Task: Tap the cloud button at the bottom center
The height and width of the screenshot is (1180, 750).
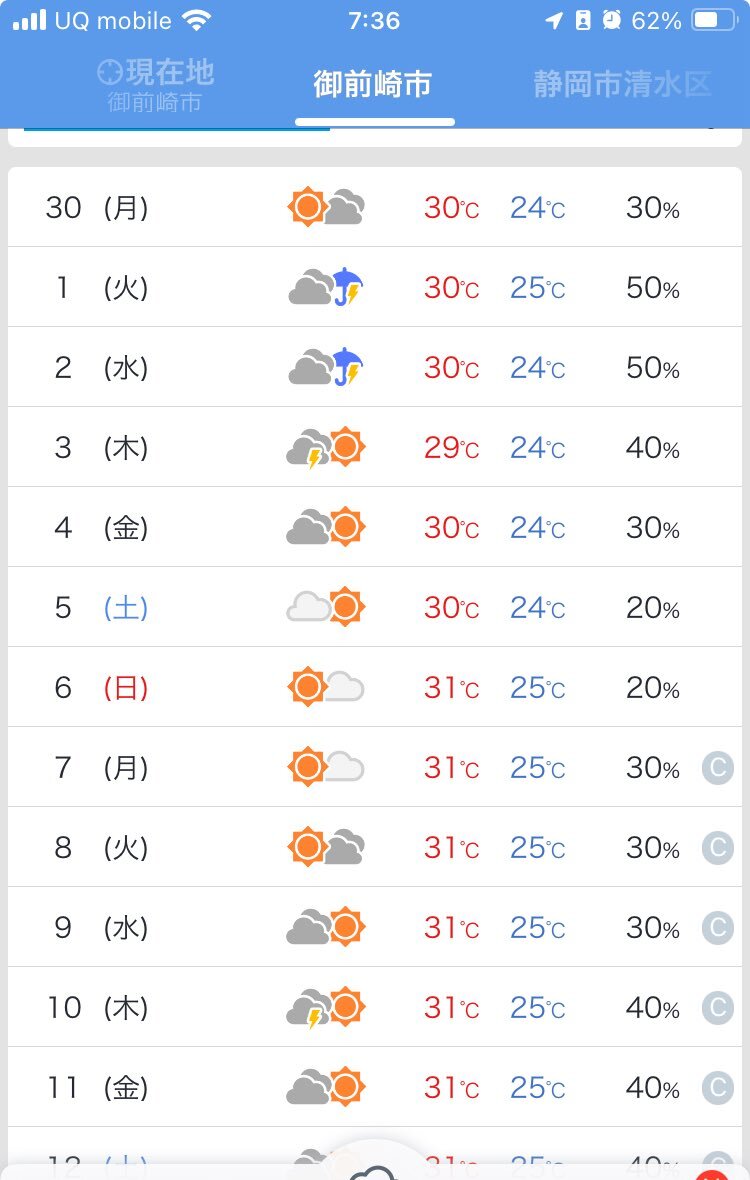Action: coord(373,1169)
